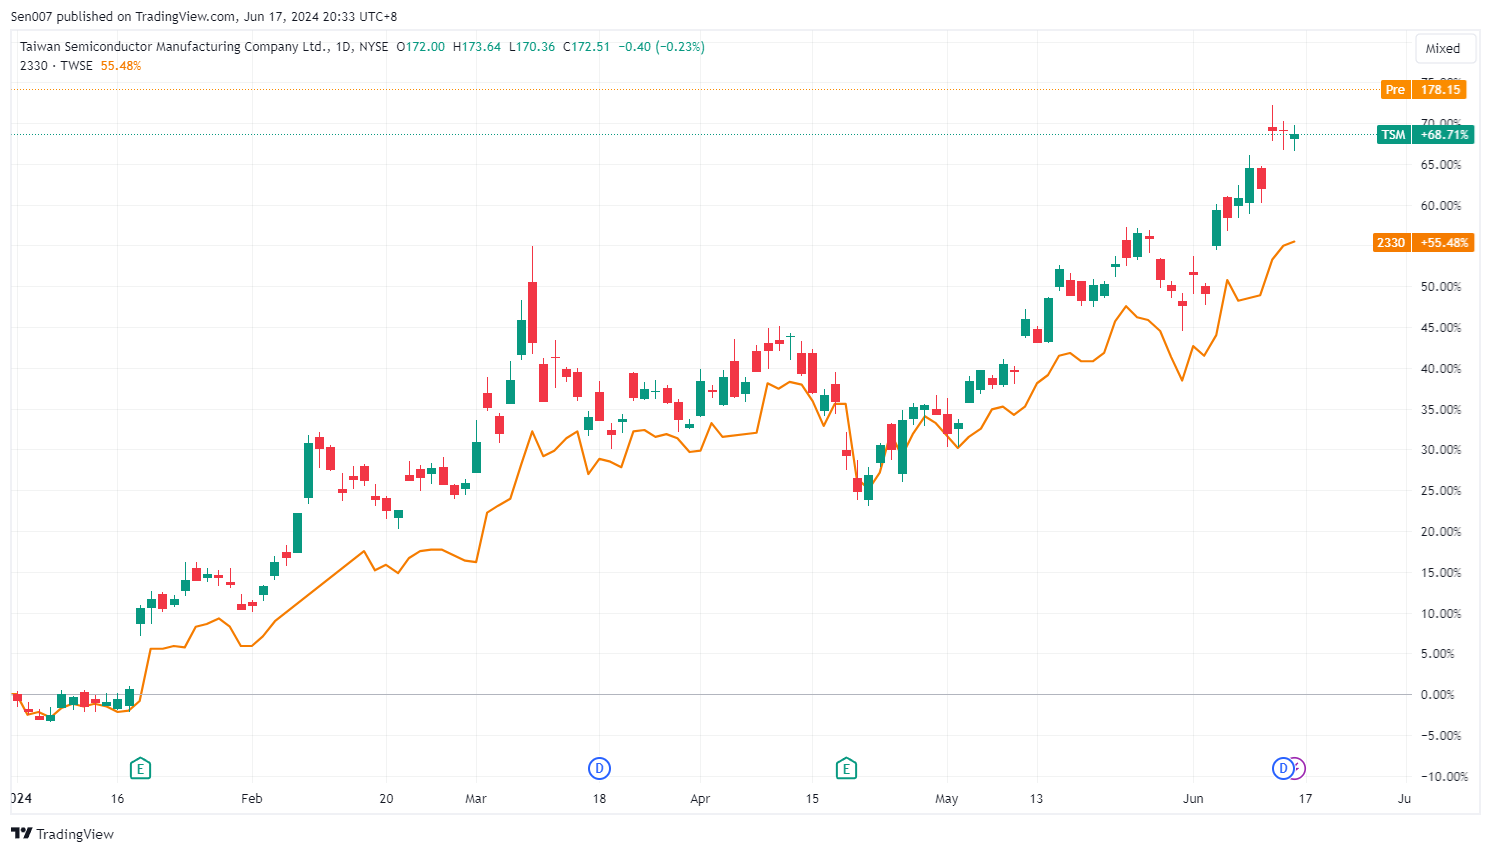Click the 55.48% value in the legend
This screenshot has width=1491, height=853.
click(x=121, y=66)
